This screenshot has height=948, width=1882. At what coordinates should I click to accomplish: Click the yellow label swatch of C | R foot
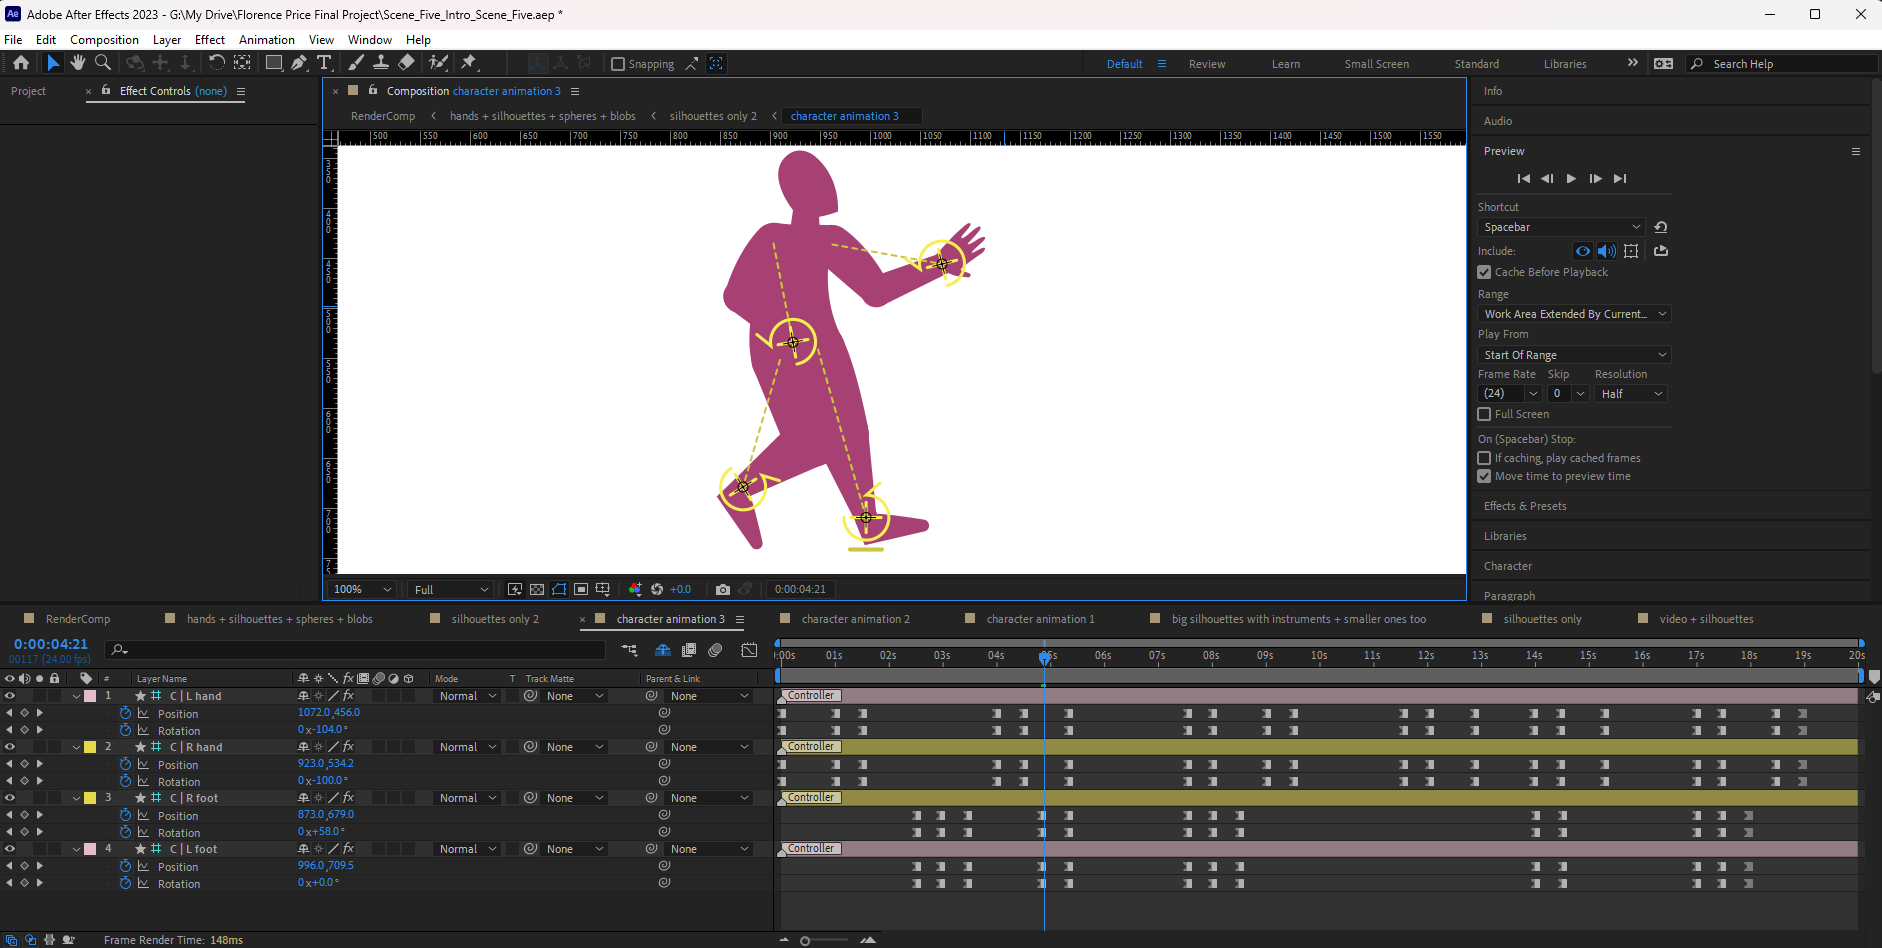point(90,798)
